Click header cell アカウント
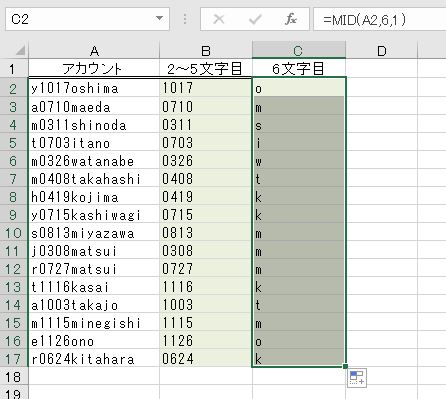446x399 pixels. [94, 69]
